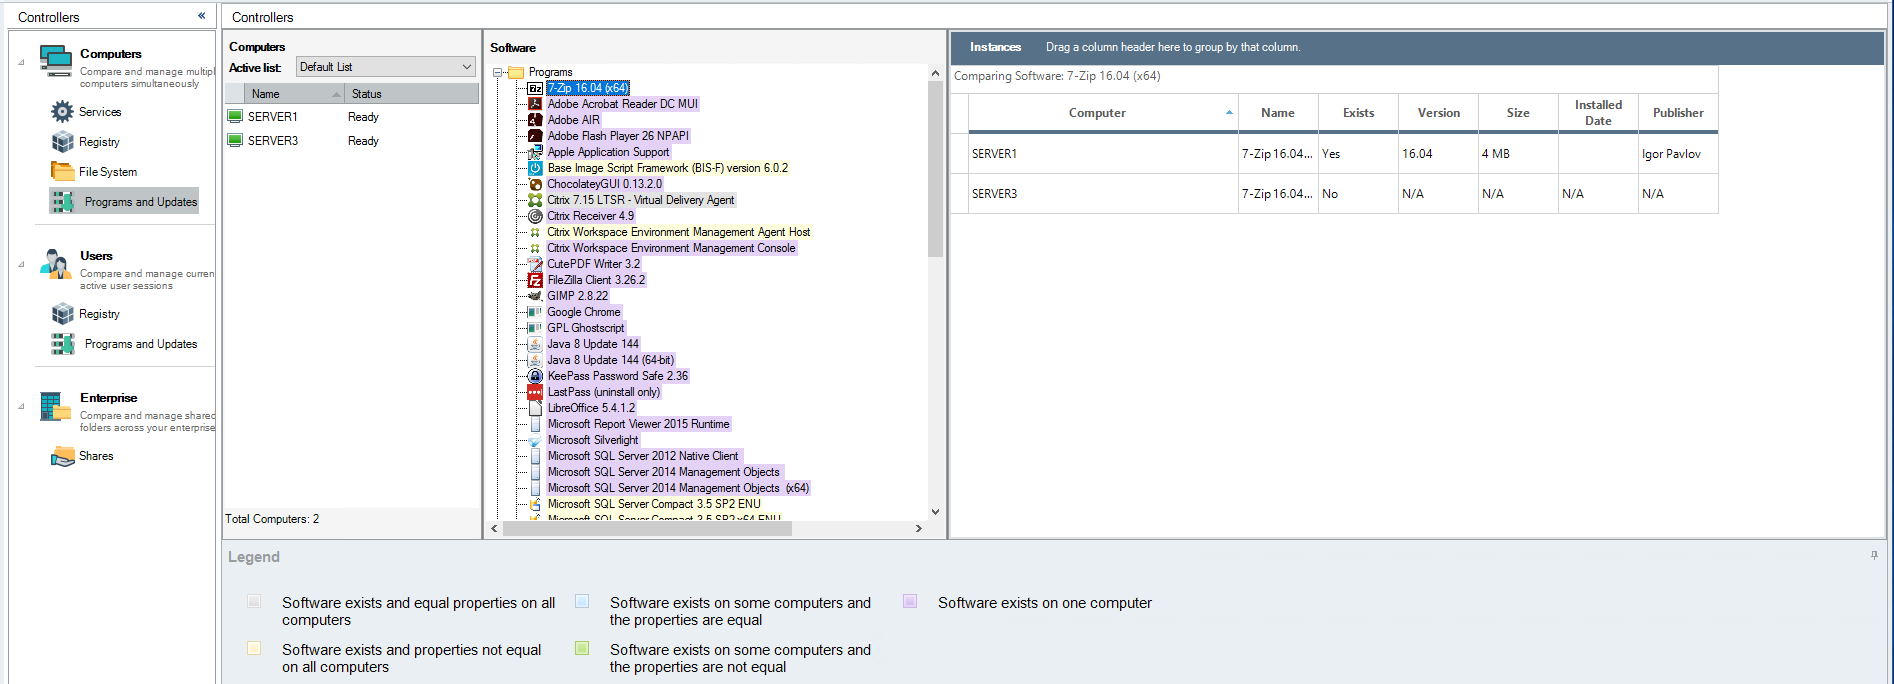1894x684 pixels.
Task: Open Shares under Enterprise
Action: [96, 456]
